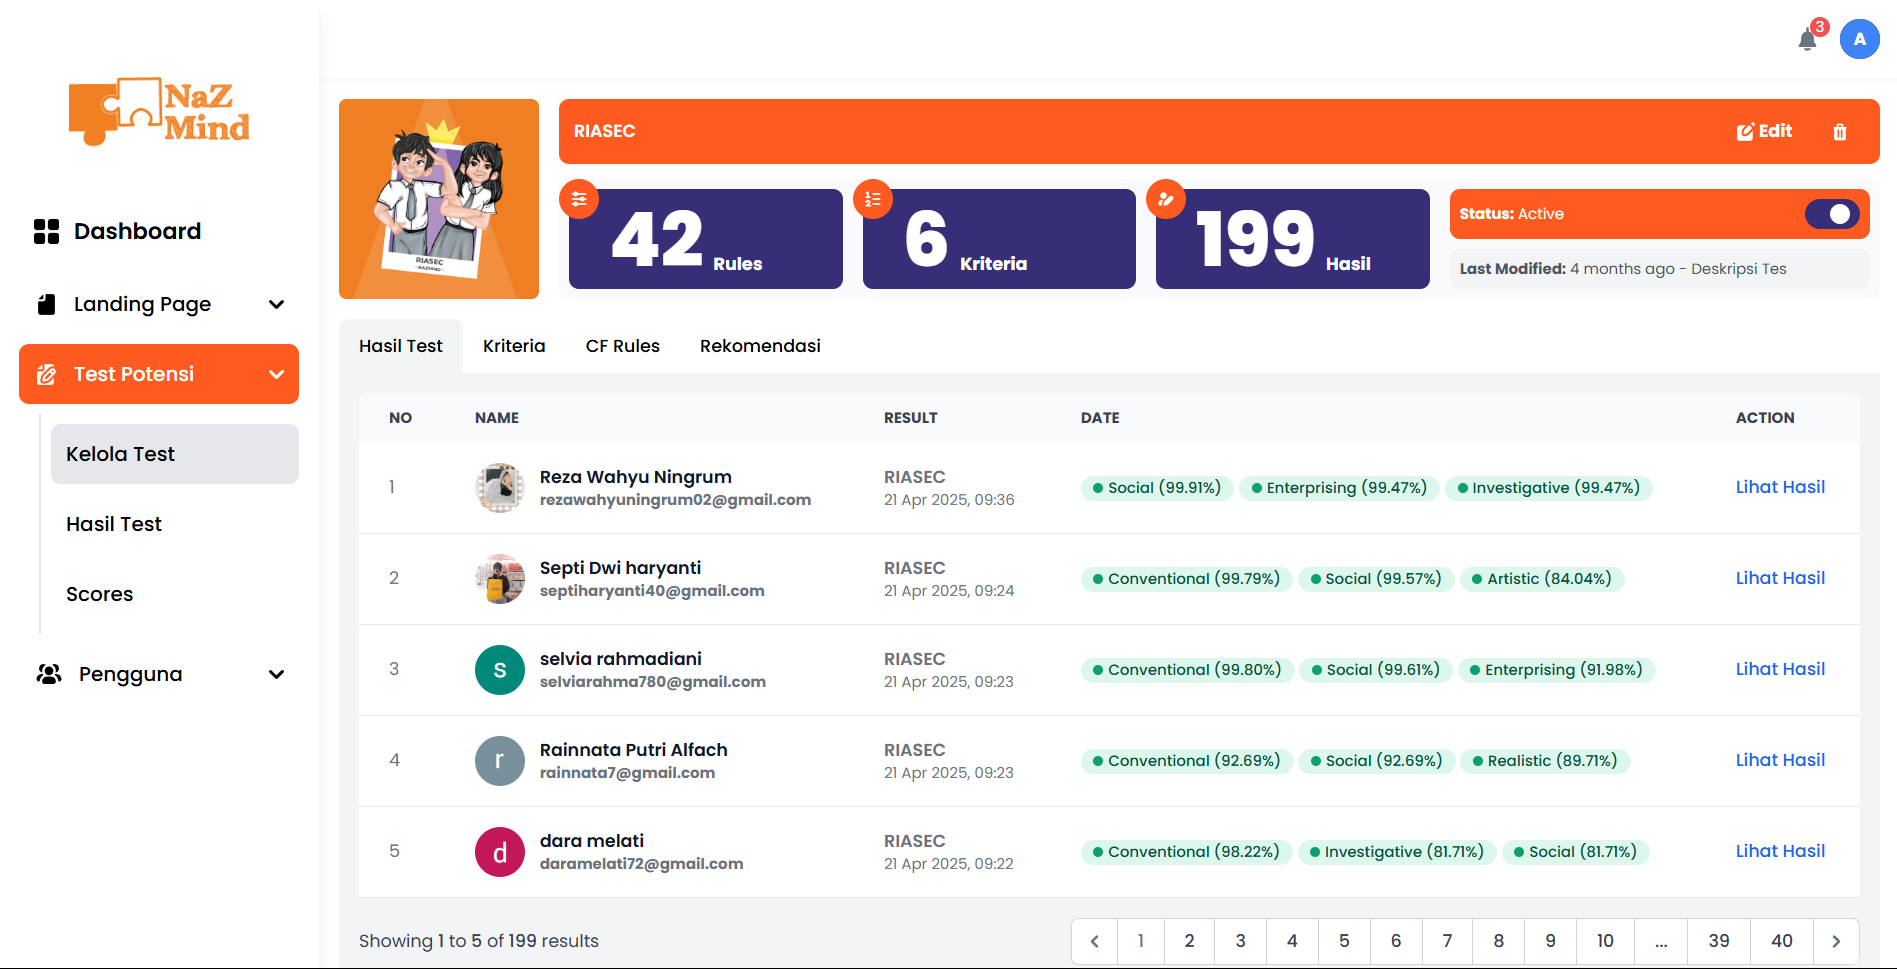Click the user avatar 'A' icon
This screenshot has width=1897, height=969.
1859,40
